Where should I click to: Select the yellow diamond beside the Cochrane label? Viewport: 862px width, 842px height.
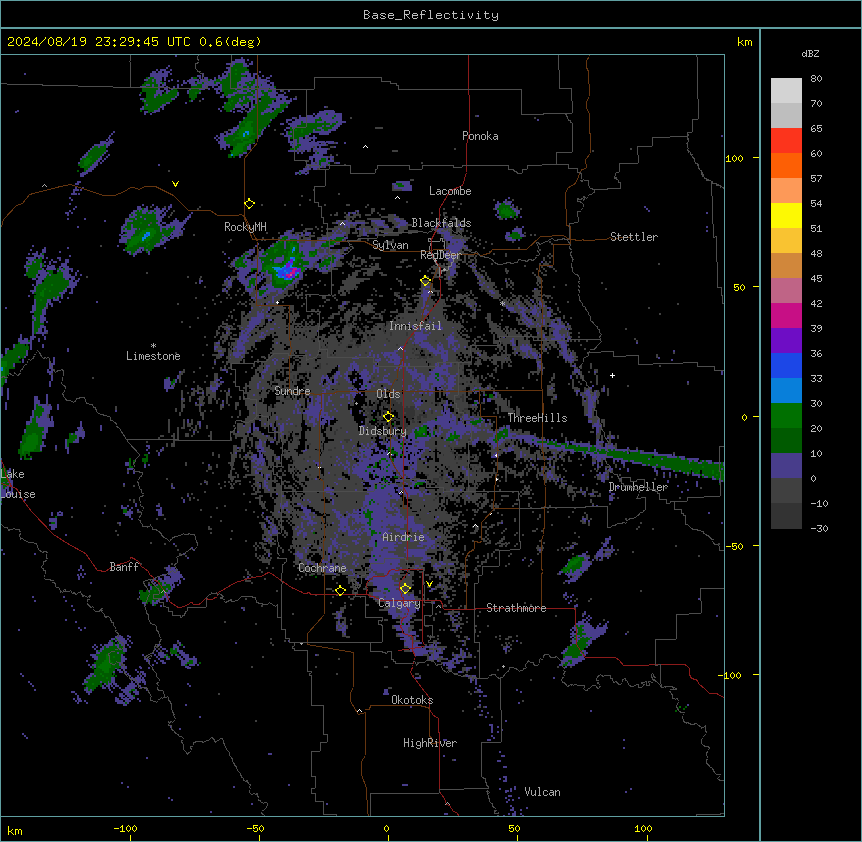340,590
